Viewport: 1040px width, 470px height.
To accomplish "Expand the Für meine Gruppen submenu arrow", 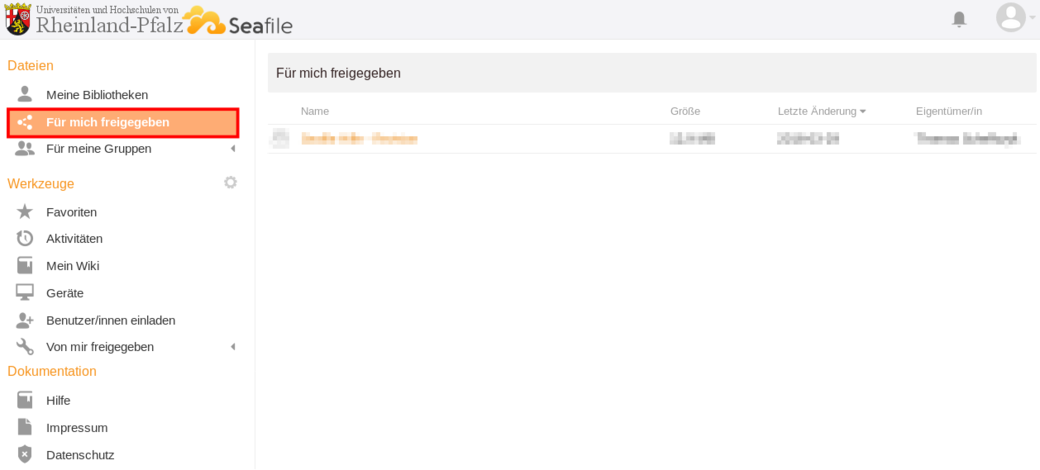I will 233,149.
